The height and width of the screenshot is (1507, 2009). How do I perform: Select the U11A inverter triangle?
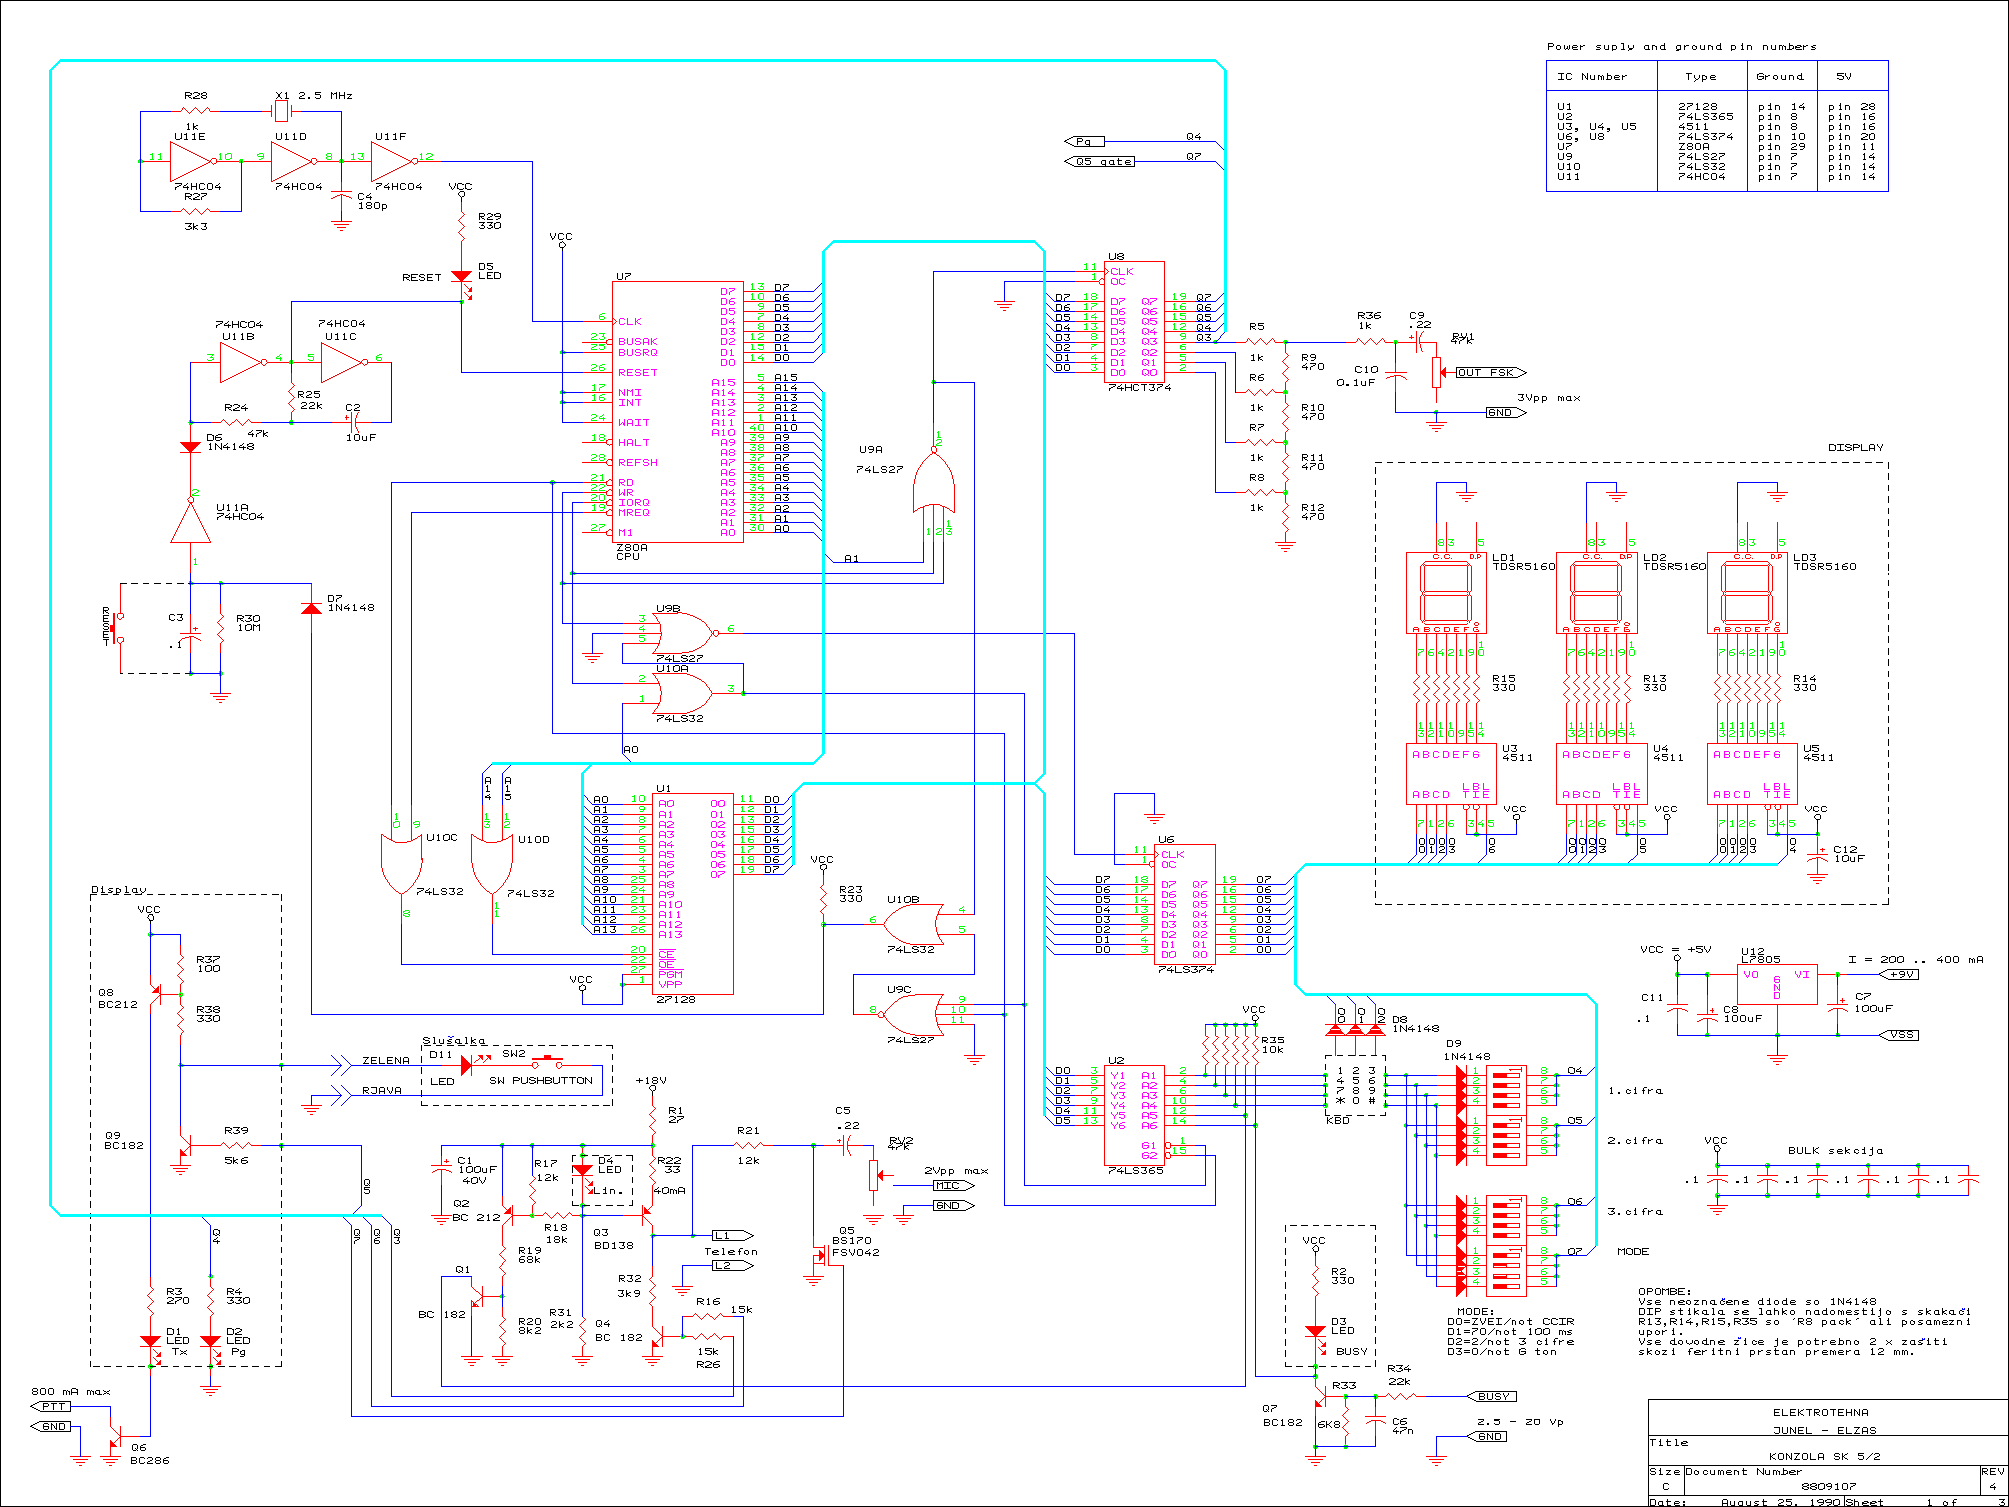tap(190, 520)
